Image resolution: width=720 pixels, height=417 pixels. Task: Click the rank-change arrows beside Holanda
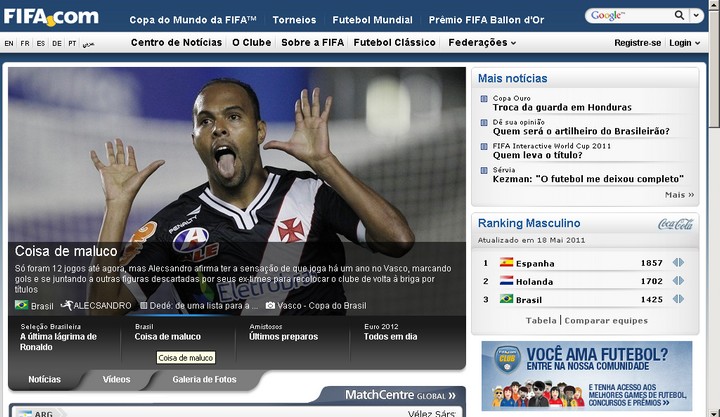click(678, 281)
